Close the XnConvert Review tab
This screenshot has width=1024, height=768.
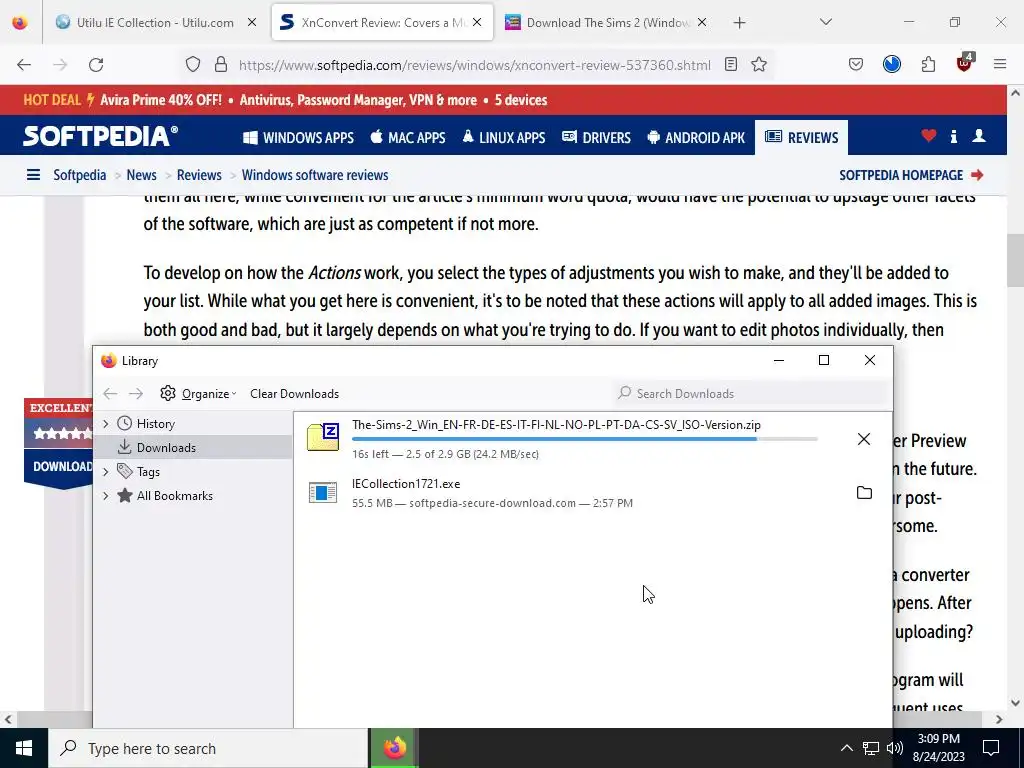477,23
